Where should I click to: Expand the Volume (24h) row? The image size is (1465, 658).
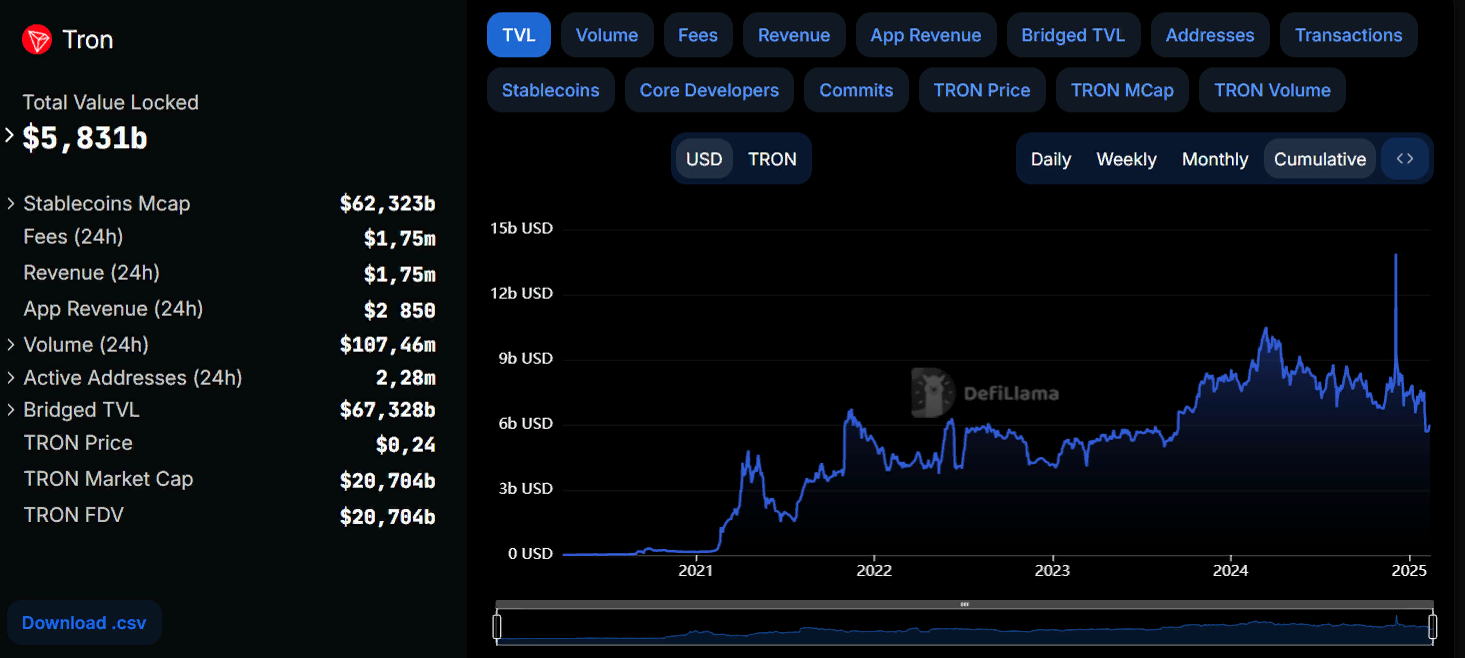pos(11,345)
